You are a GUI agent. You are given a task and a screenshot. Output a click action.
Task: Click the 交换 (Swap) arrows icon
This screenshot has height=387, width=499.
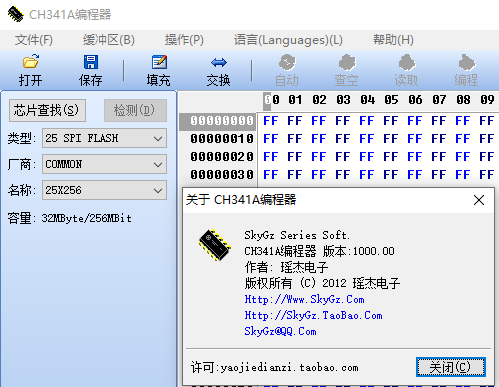219,62
